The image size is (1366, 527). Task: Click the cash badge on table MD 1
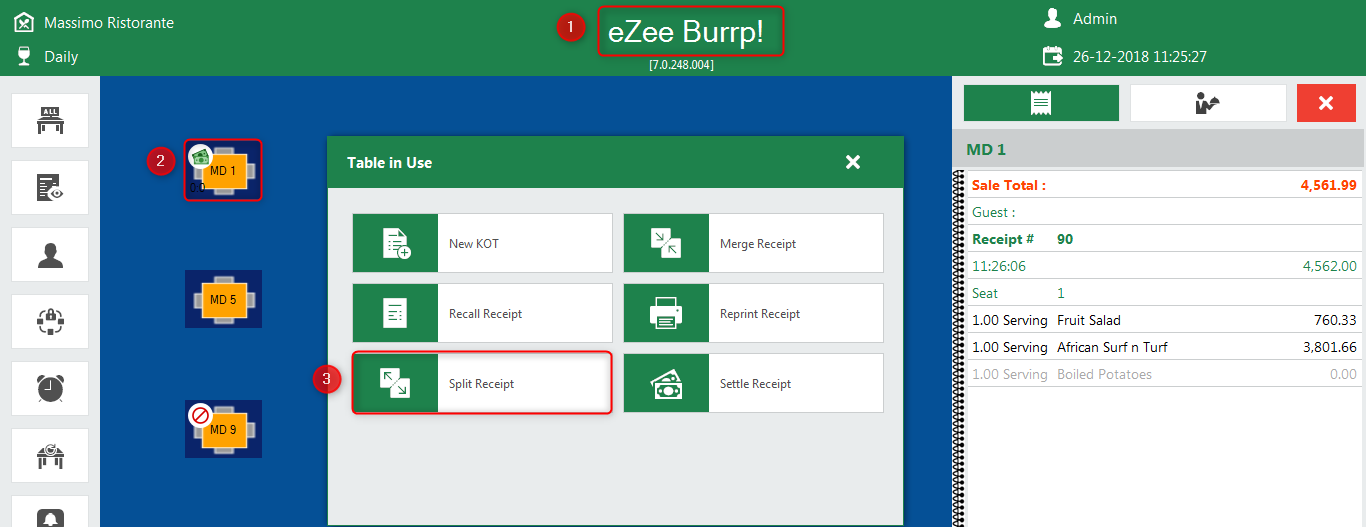click(200, 156)
